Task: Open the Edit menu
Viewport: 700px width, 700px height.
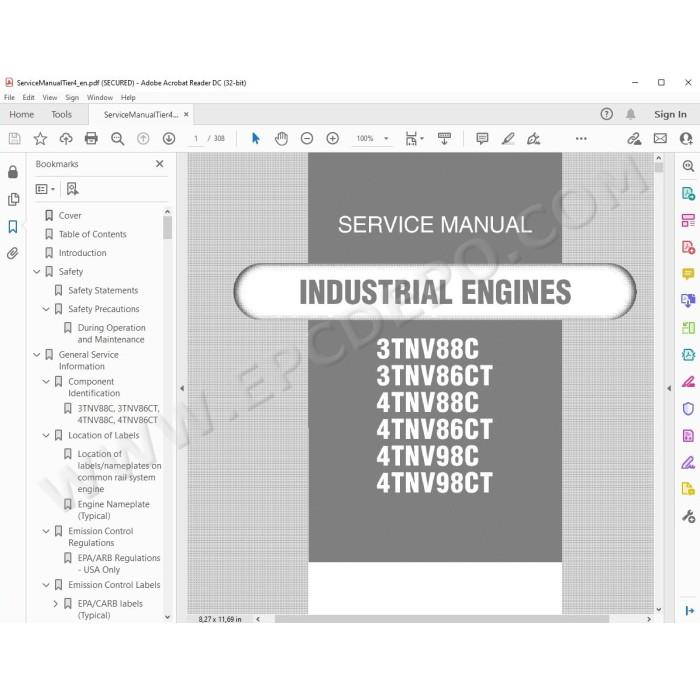Action: tap(29, 97)
